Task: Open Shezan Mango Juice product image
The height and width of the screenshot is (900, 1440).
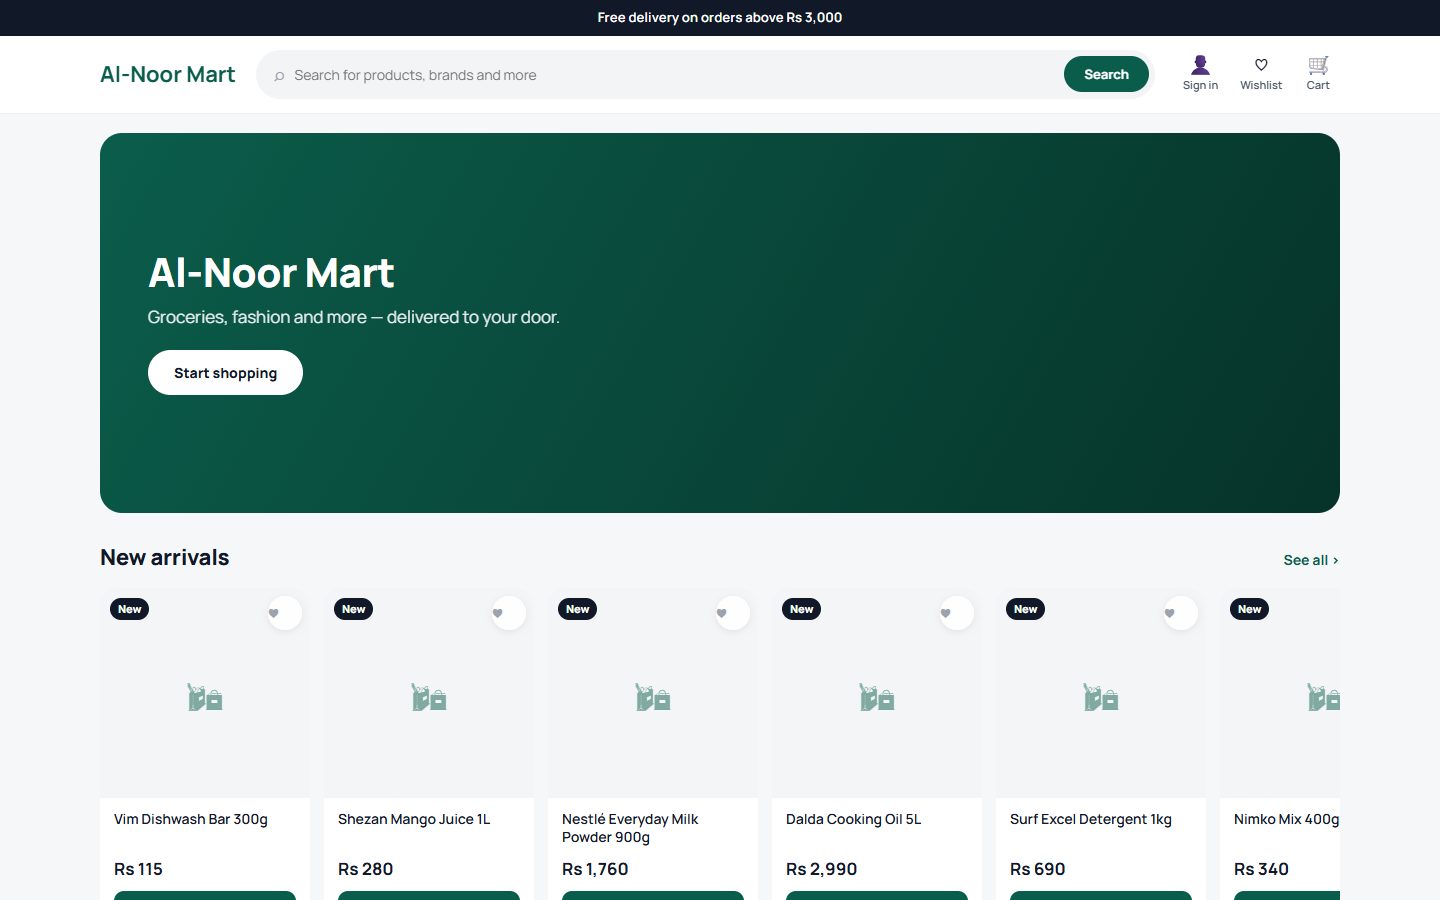Action: 429,693
